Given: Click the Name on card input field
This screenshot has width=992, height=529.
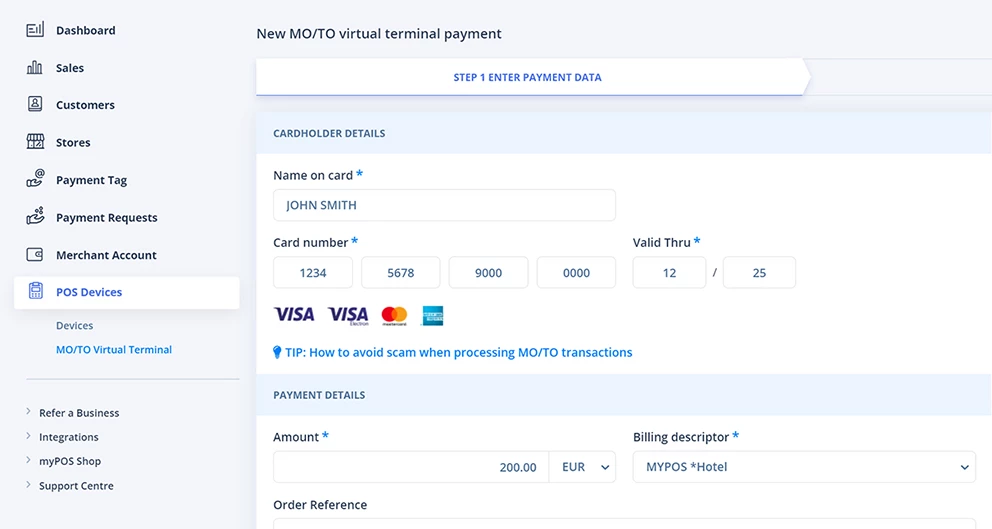Looking at the screenshot, I should [x=444, y=205].
